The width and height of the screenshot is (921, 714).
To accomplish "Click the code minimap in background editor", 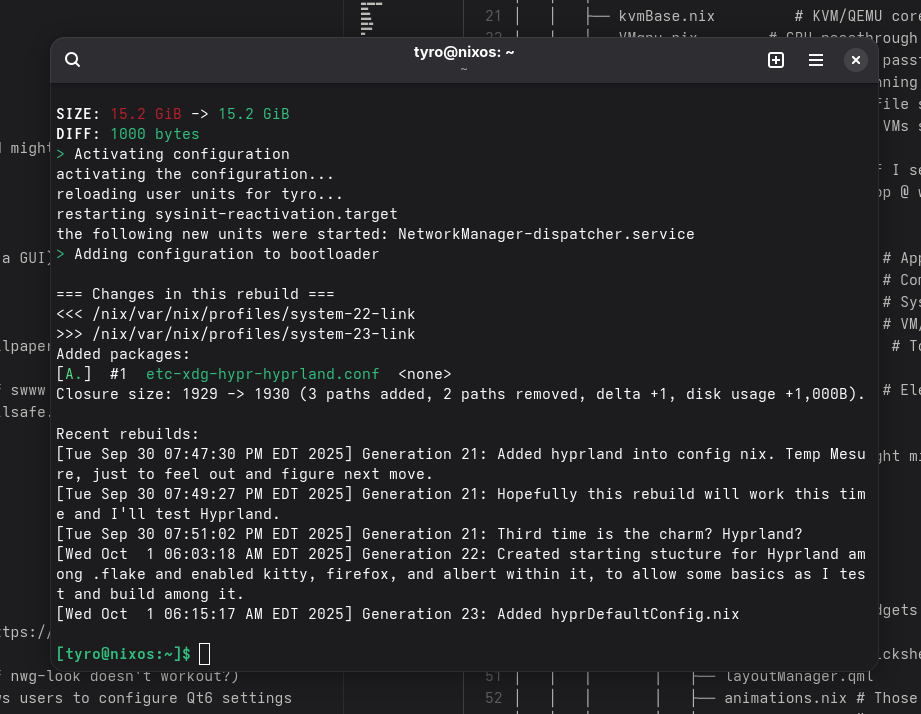I will (372, 17).
